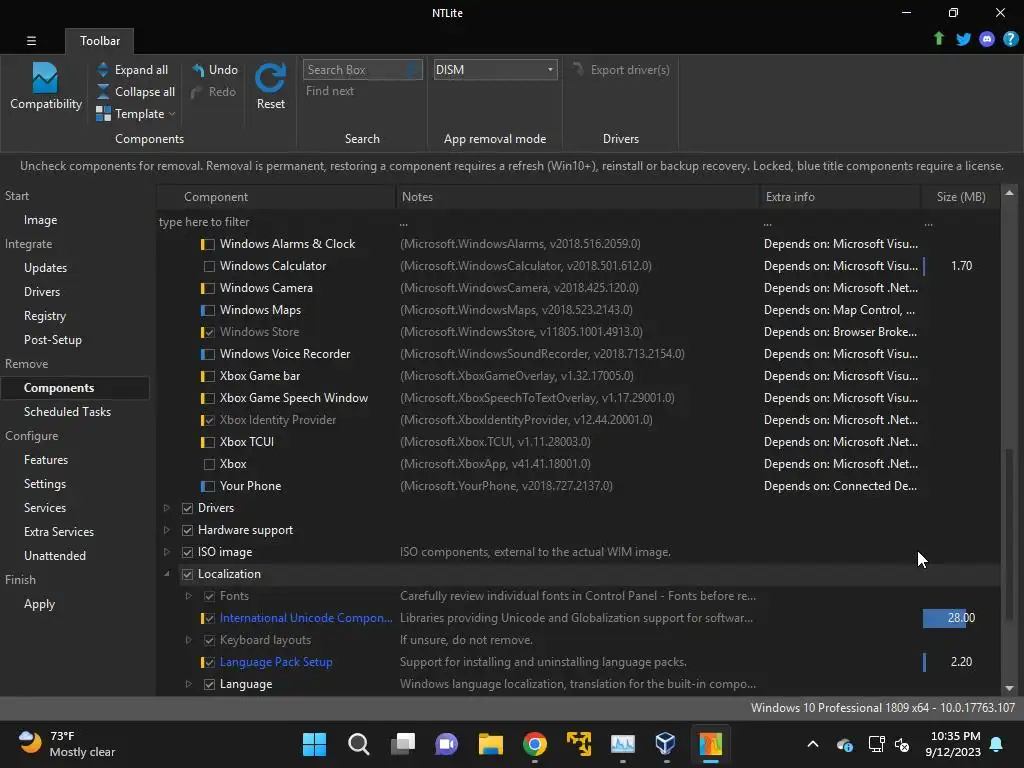Click the Collapse all icon
The width and height of the screenshot is (1024, 768).
(103, 91)
